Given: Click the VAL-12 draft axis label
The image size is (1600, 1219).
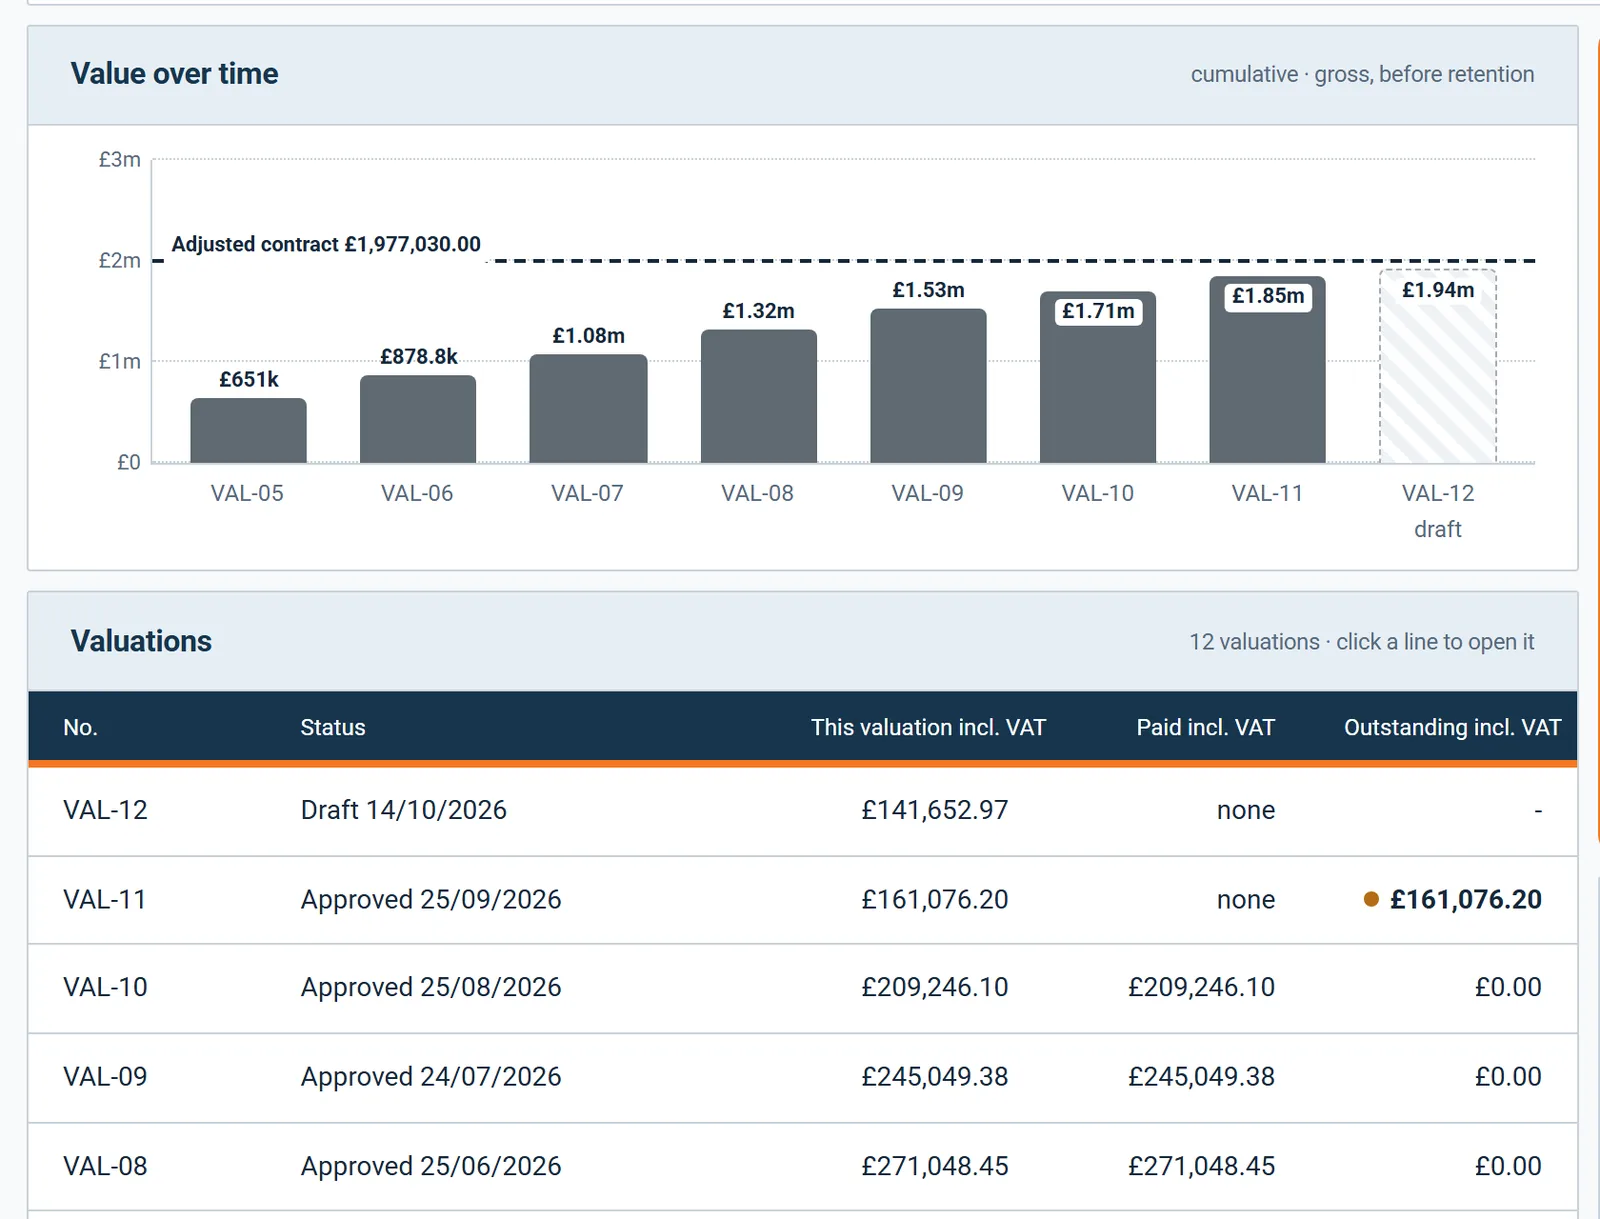Looking at the screenshot, I should point(1438,511).
